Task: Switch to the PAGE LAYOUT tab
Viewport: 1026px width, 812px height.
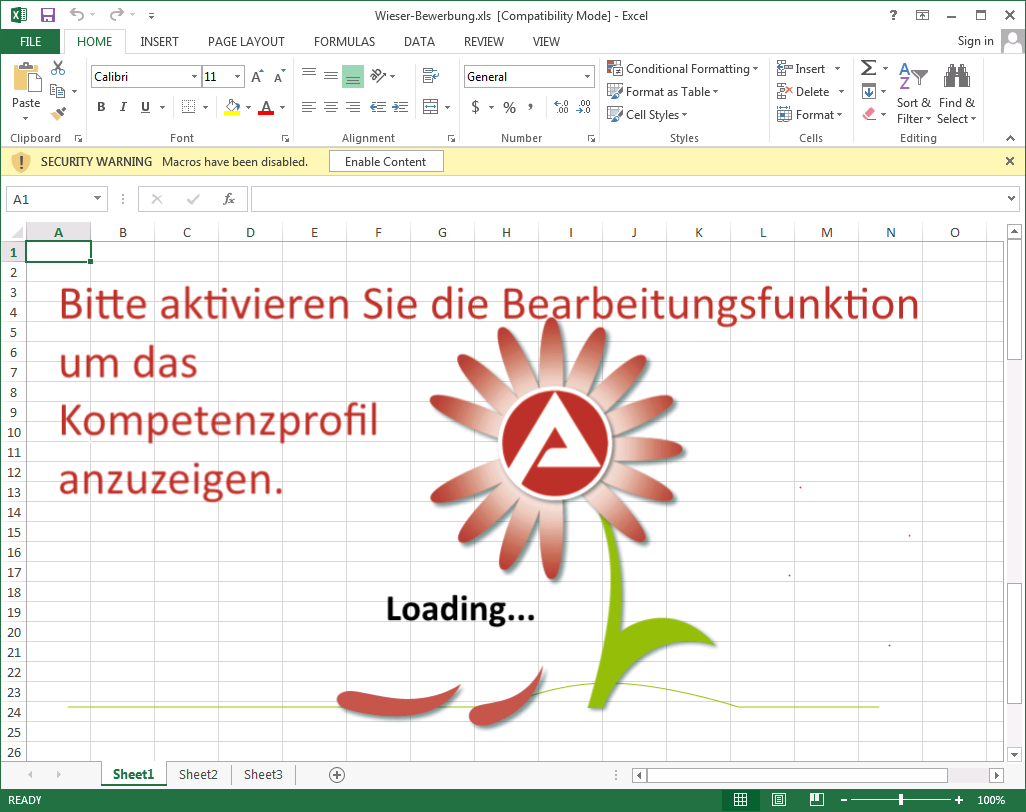Action: pyautogui.click(x=246, y=41)
